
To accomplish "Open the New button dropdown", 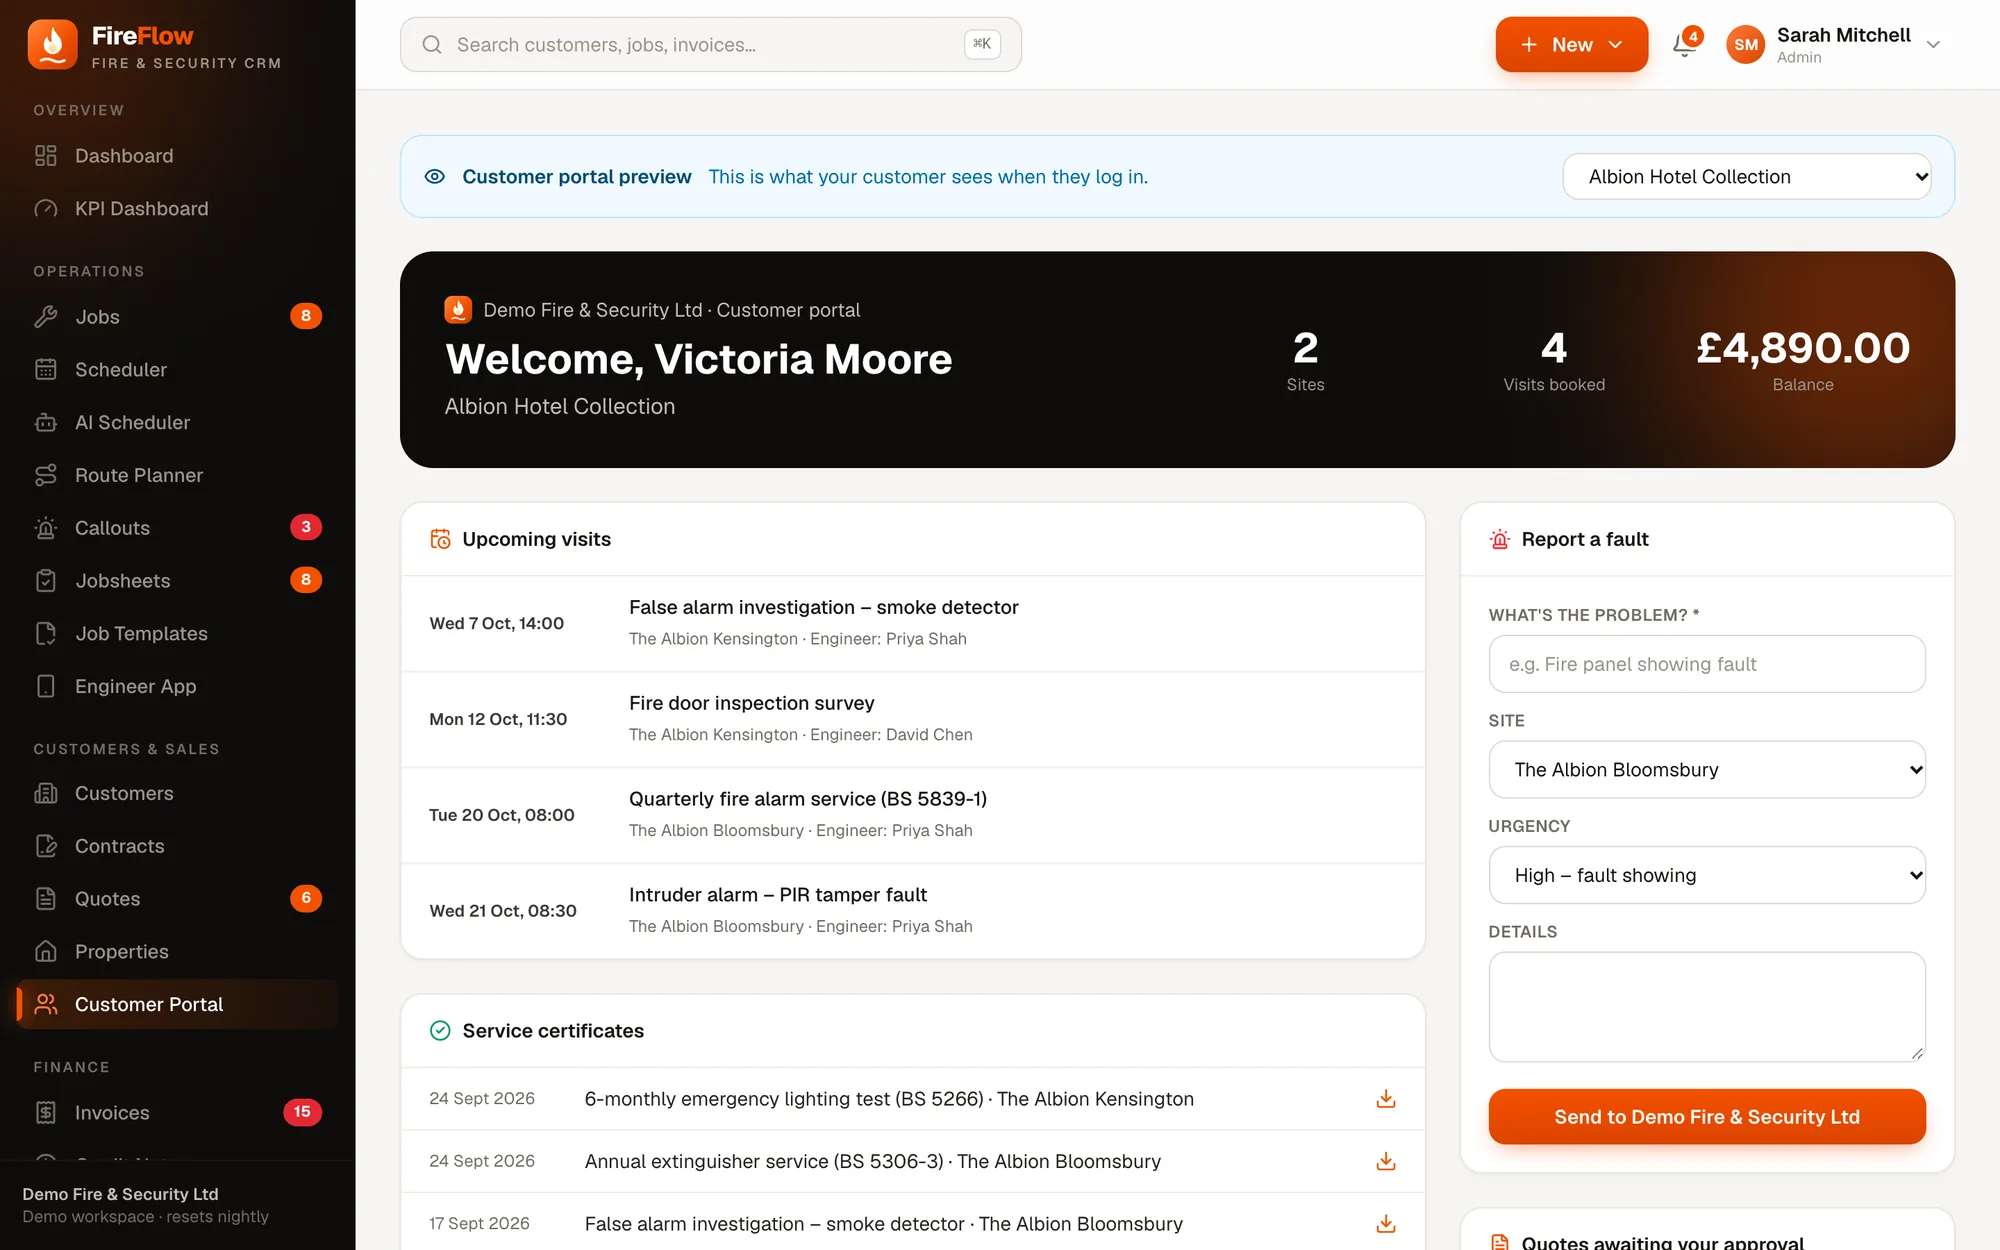I will 1572,45.
